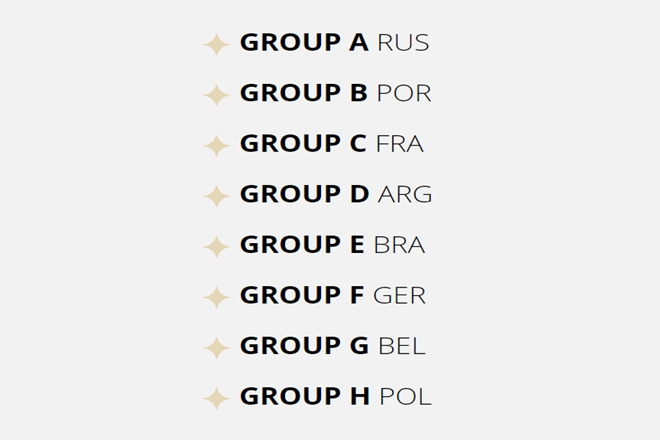
Task: Select the bold GROUP A heading
Action: [x=304, y=43]
